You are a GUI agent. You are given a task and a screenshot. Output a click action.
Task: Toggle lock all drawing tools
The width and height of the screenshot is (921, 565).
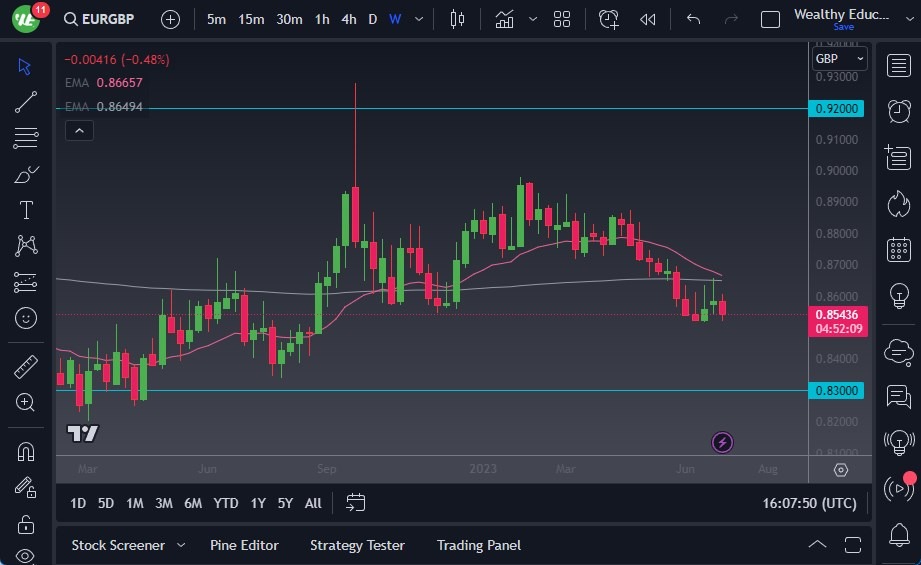coord(26,524)
